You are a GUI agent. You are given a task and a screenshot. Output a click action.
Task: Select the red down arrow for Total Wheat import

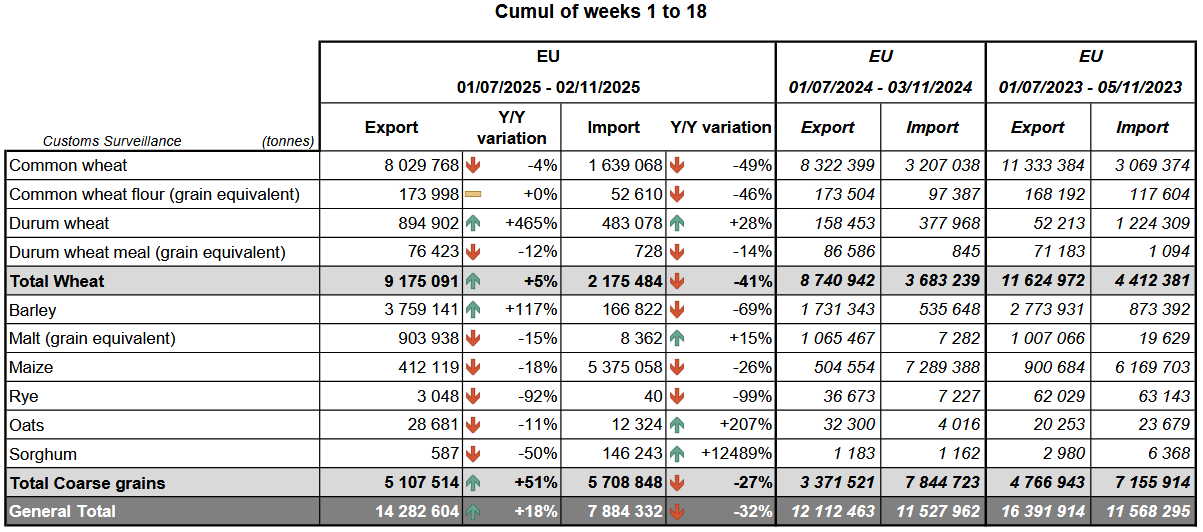(x=677, y=281)
